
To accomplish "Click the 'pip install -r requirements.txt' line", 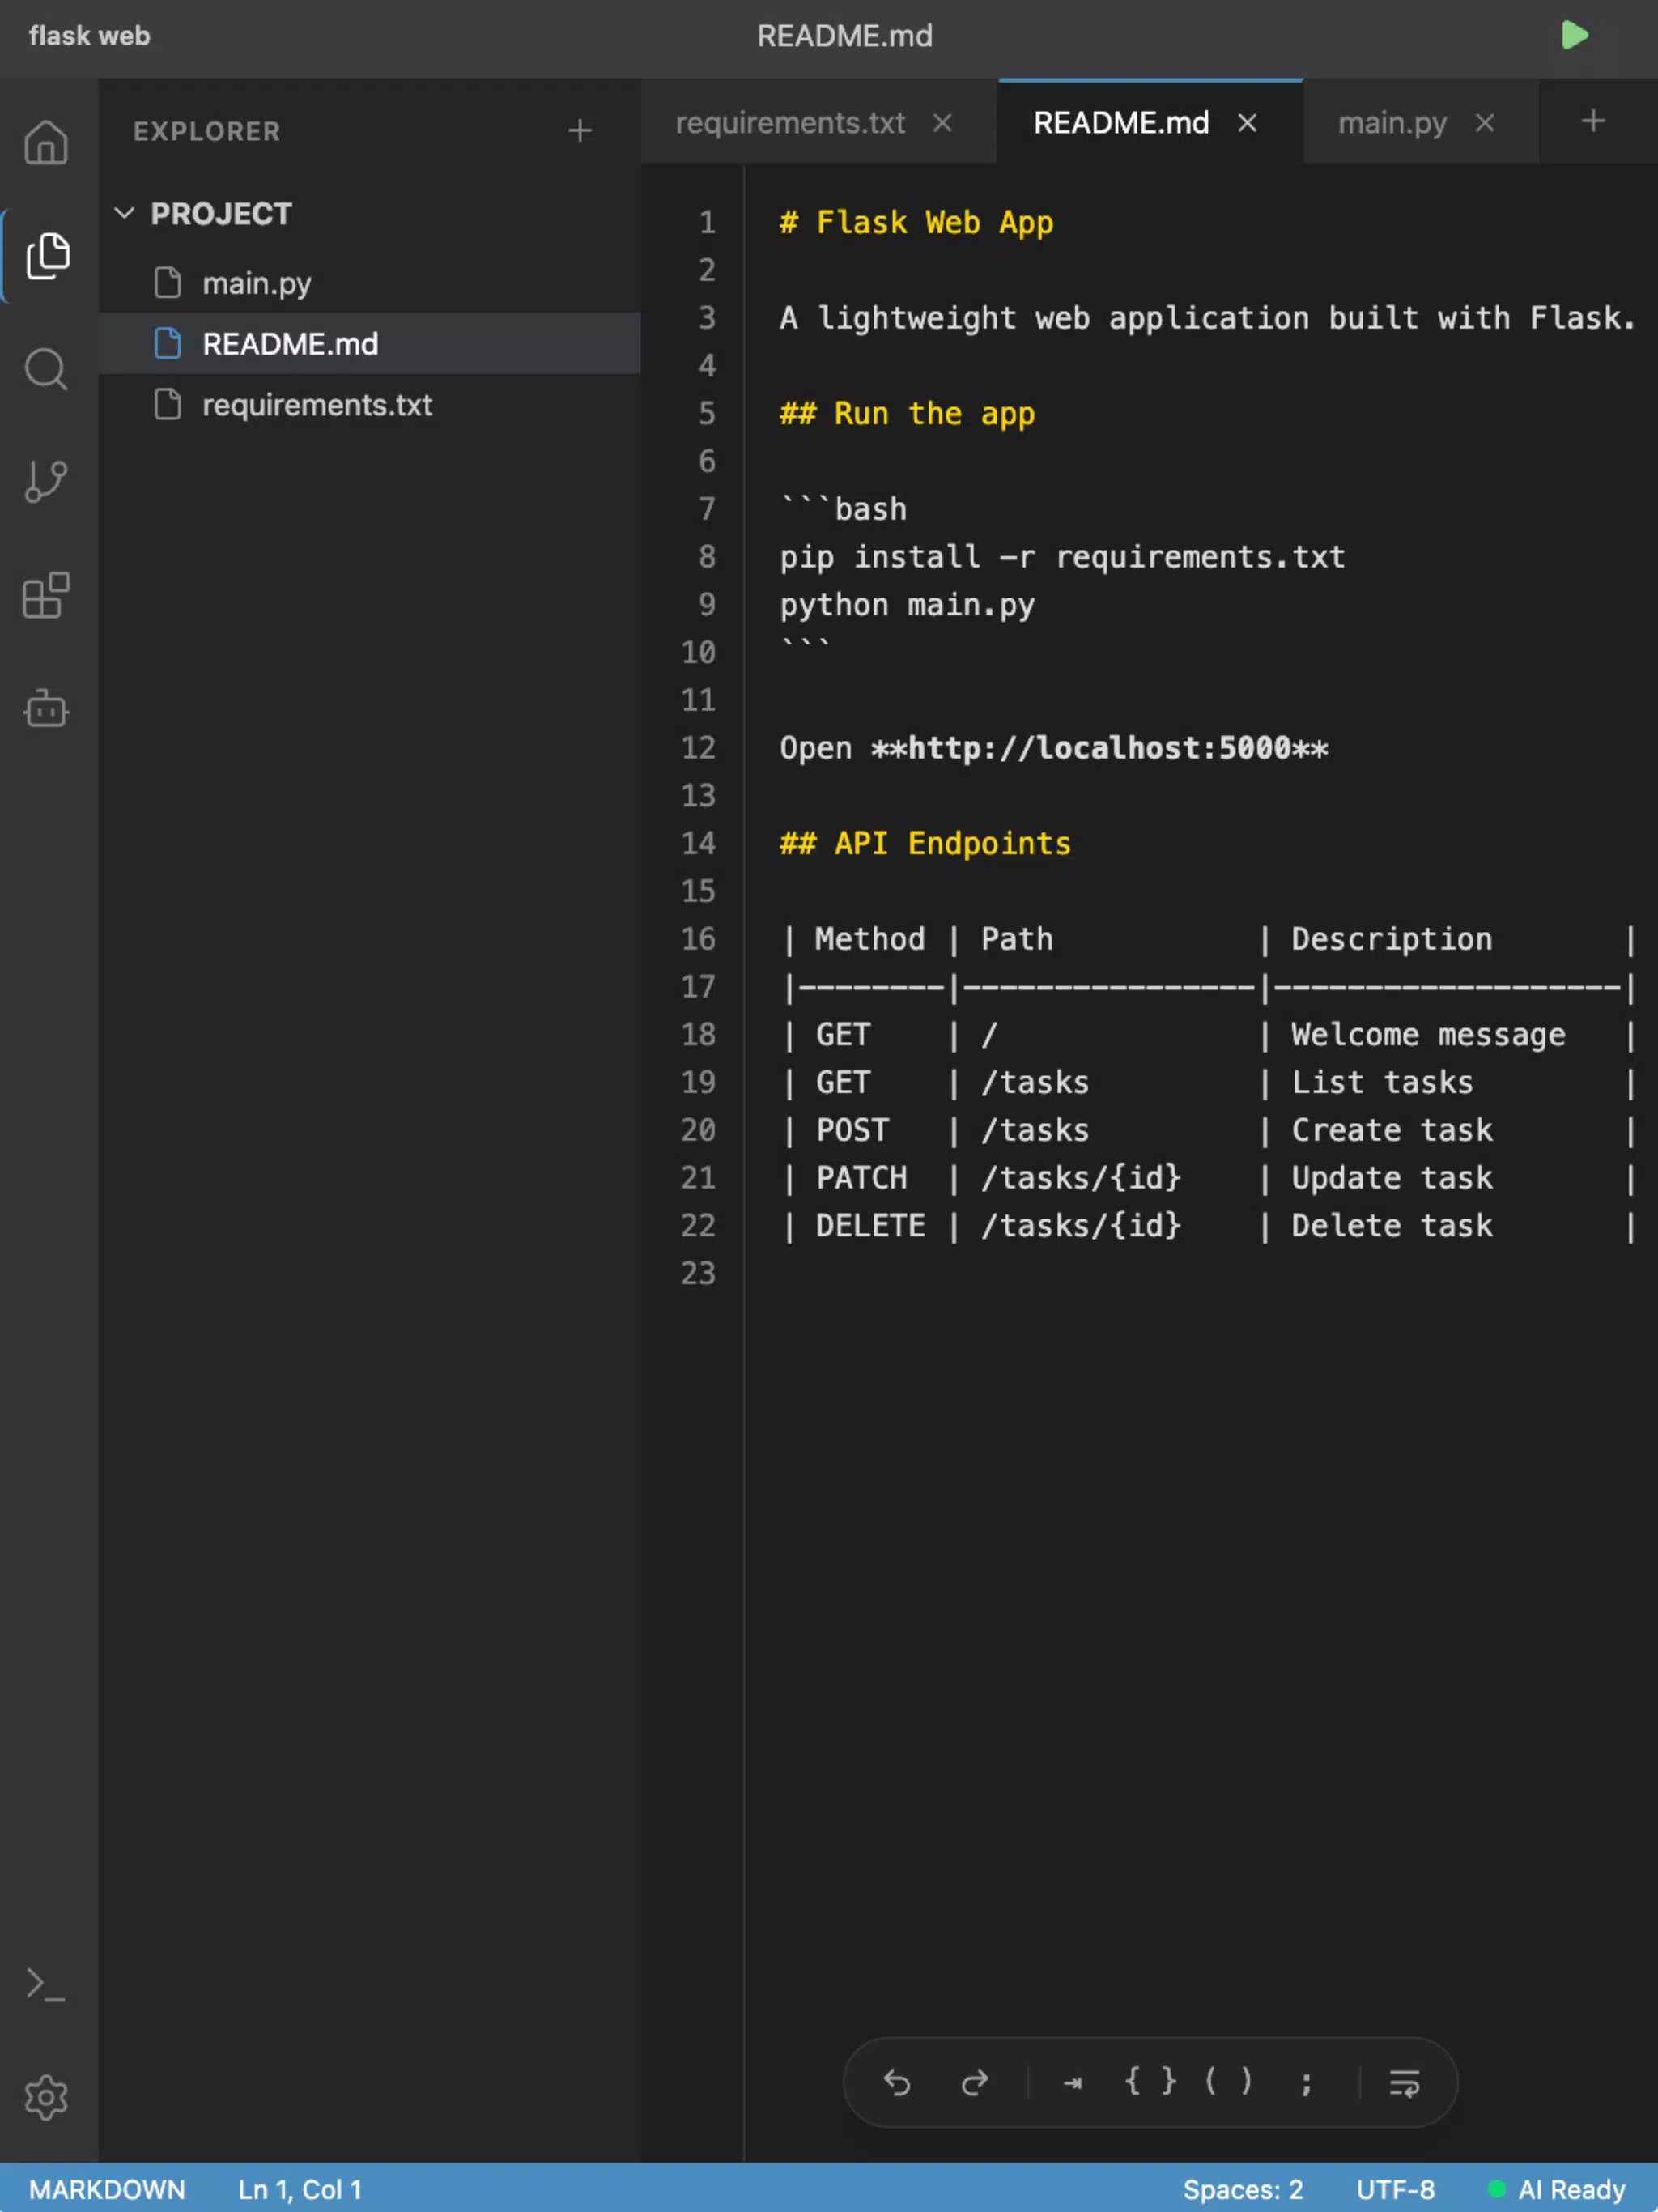I will pyautogui.click(x=1062, y=556).
